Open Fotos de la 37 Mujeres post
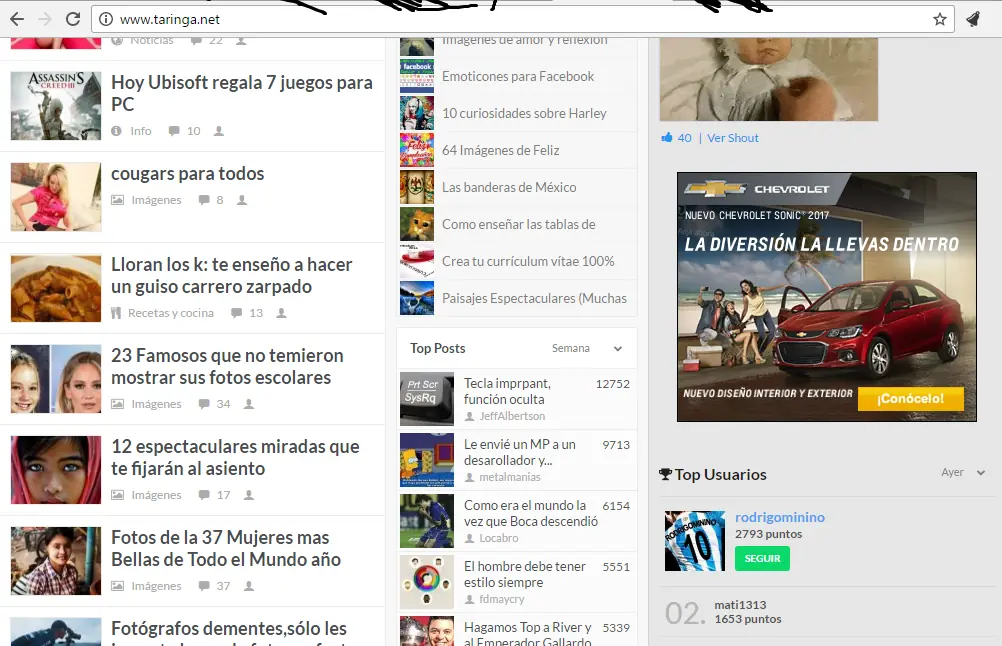 (226, 548)
